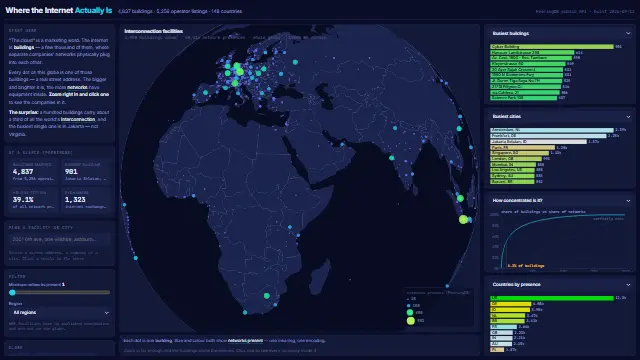Collapse the Busiest cities panel chevron
Image resolution: width=640 pixels, height=360 pixels.
pos(628,117)
